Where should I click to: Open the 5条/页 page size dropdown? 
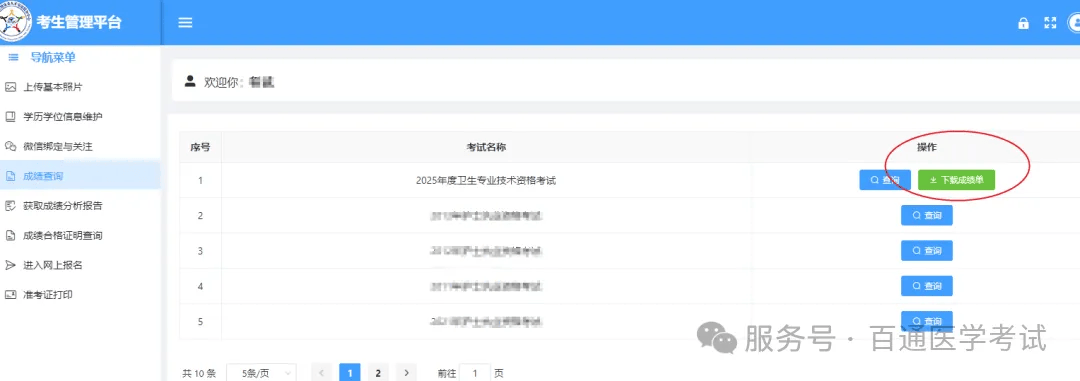click(x=261, y=373)
